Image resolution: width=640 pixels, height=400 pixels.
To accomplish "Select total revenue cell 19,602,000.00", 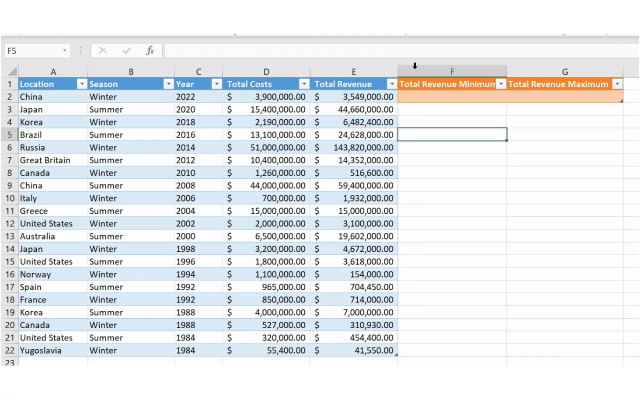I will point(354,236).
